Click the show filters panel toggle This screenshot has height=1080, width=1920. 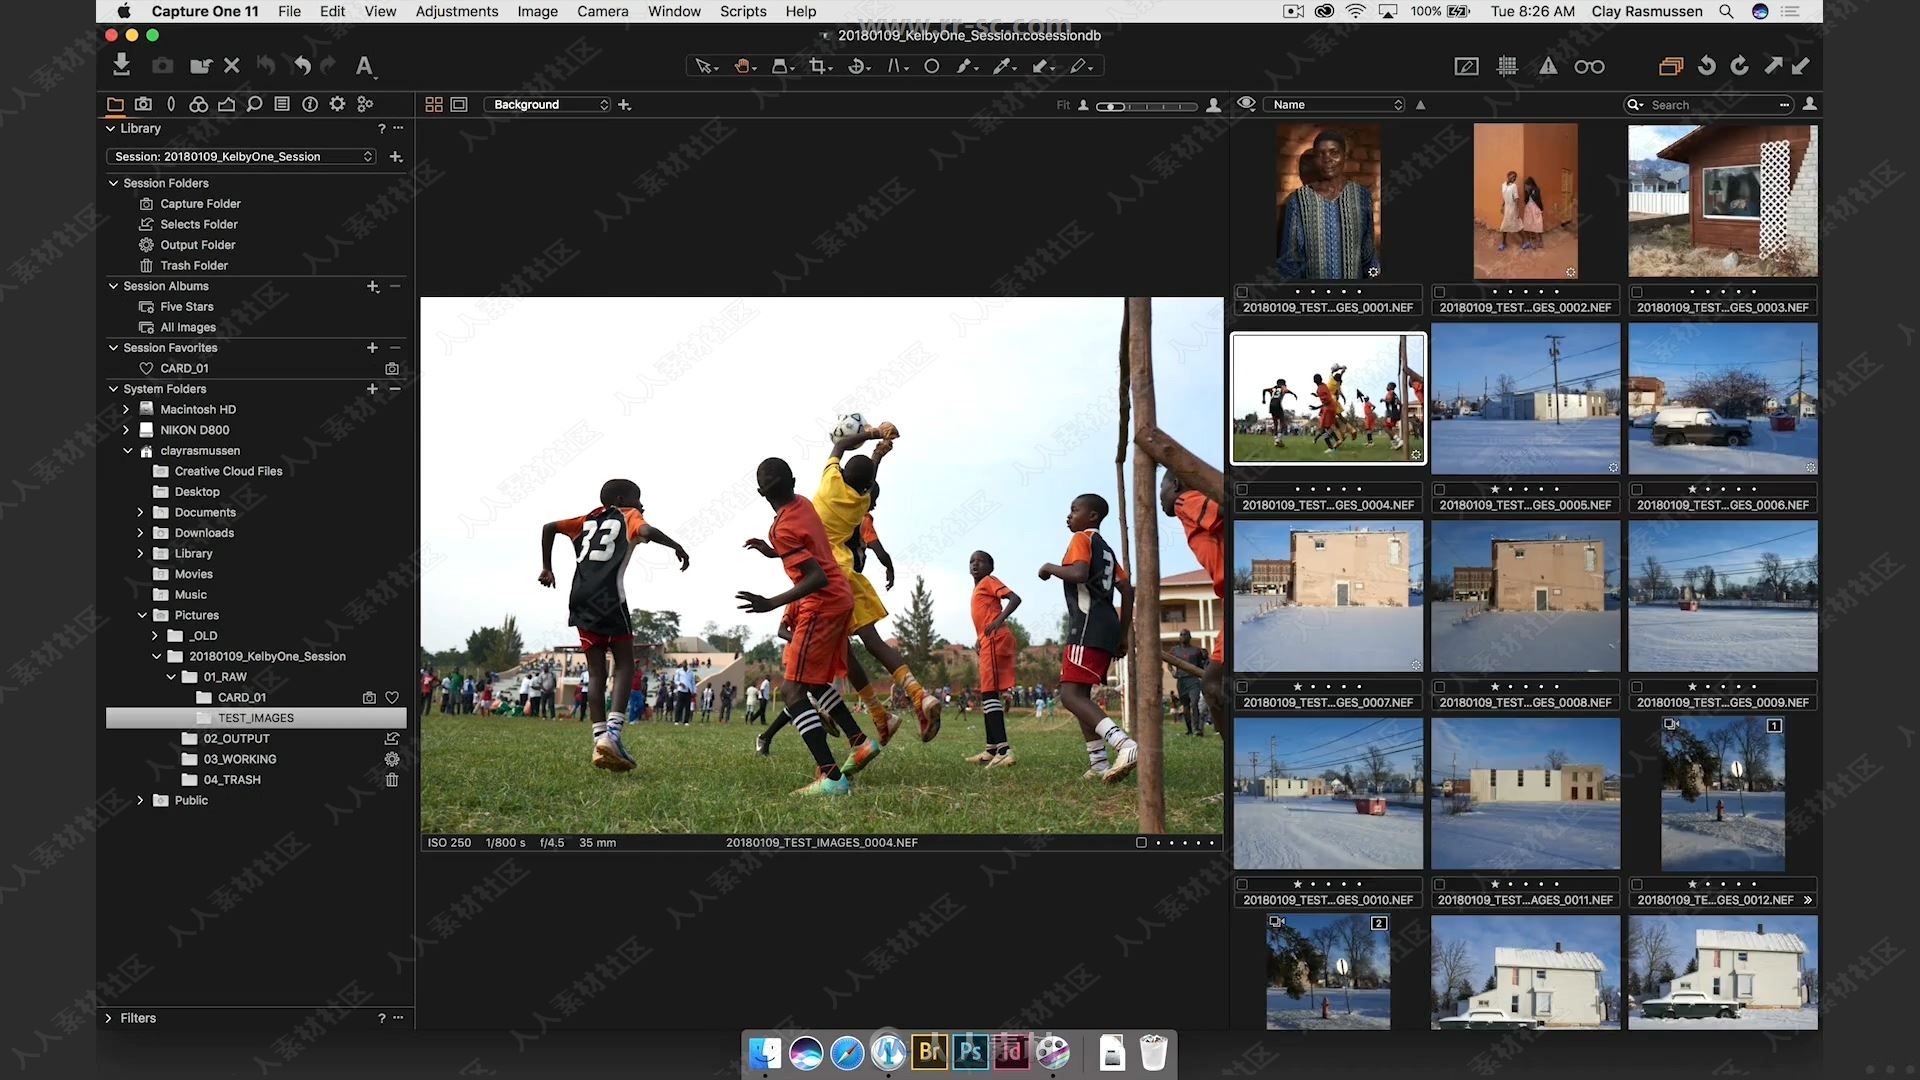[109, 1018]
